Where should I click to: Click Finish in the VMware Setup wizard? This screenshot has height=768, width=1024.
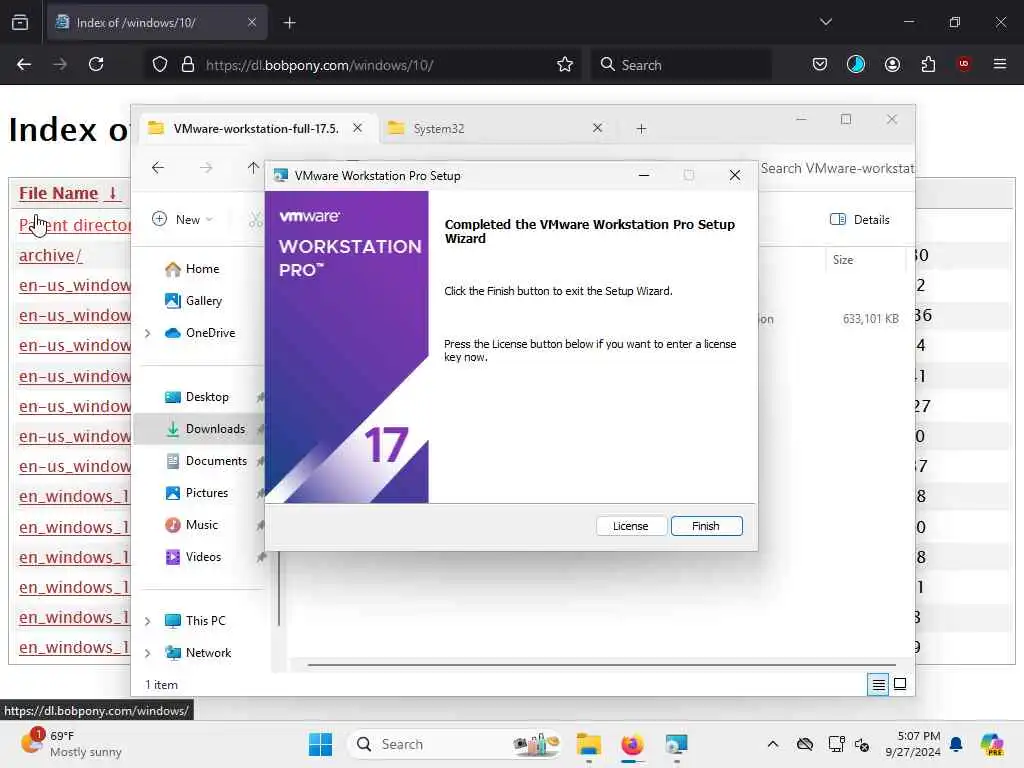click(x=706, y=526)
